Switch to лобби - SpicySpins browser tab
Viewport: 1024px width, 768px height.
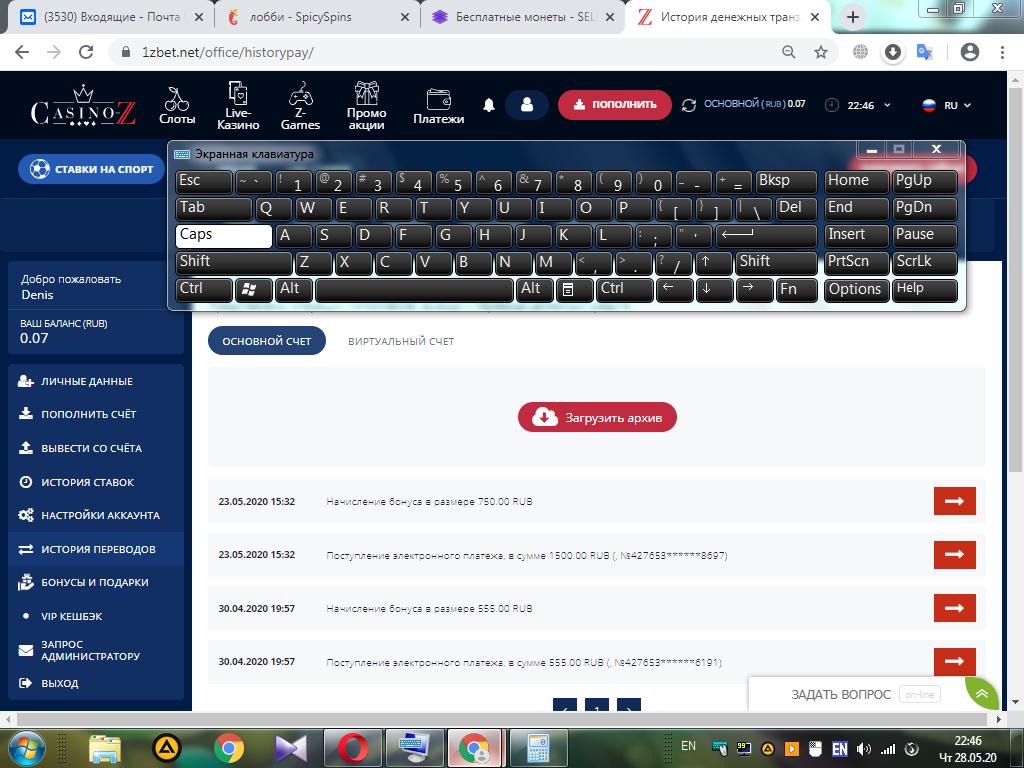[317, 18]
